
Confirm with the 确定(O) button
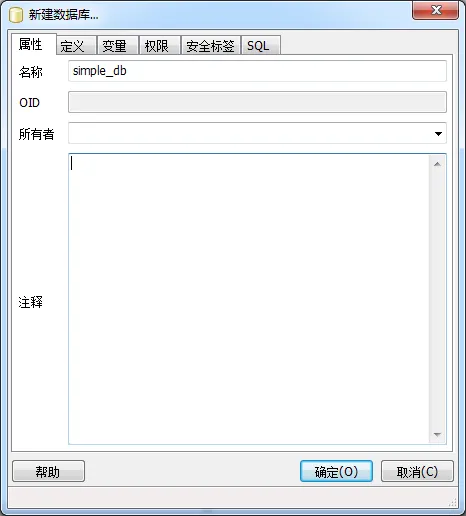click(336, 471)
